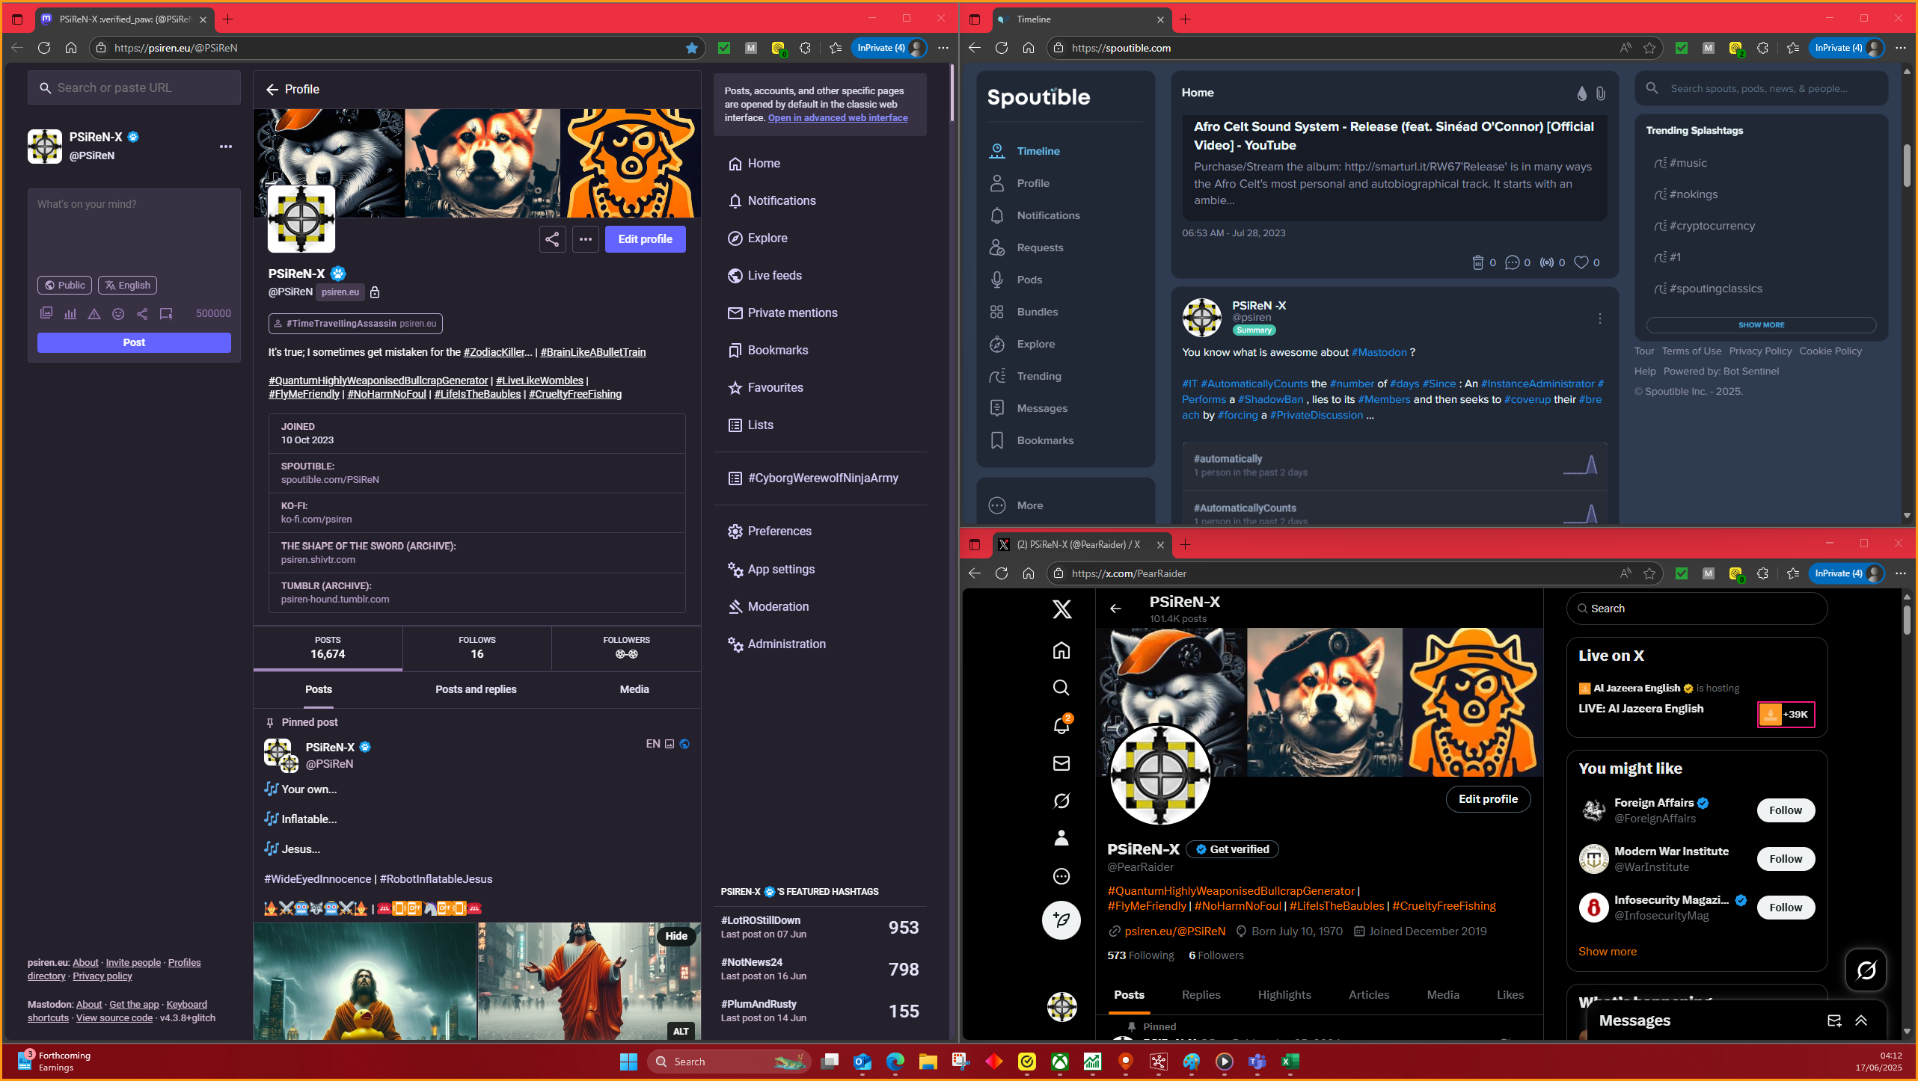Switch to Media tab on Mastodon profile
The width and height of the screenshot is (1918, 1081).
[634, 690]
